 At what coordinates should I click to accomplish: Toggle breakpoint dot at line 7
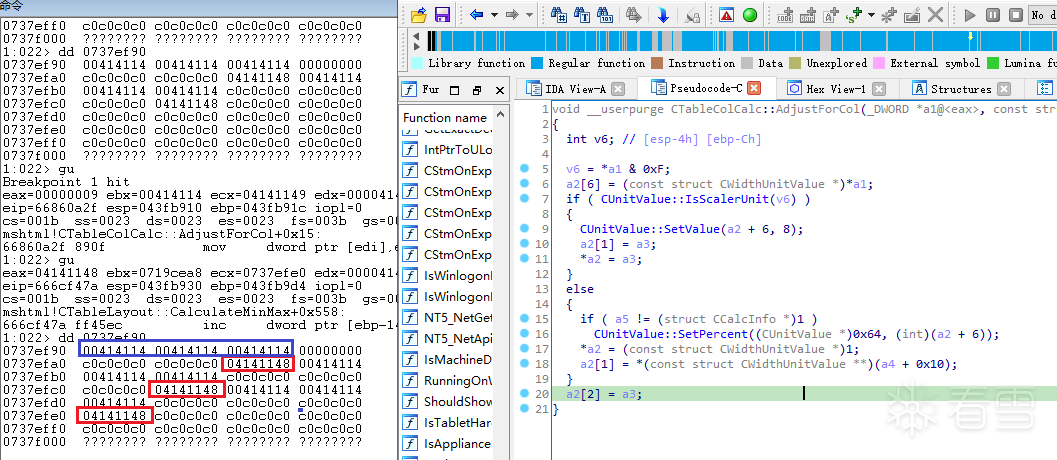click(525, 198)
